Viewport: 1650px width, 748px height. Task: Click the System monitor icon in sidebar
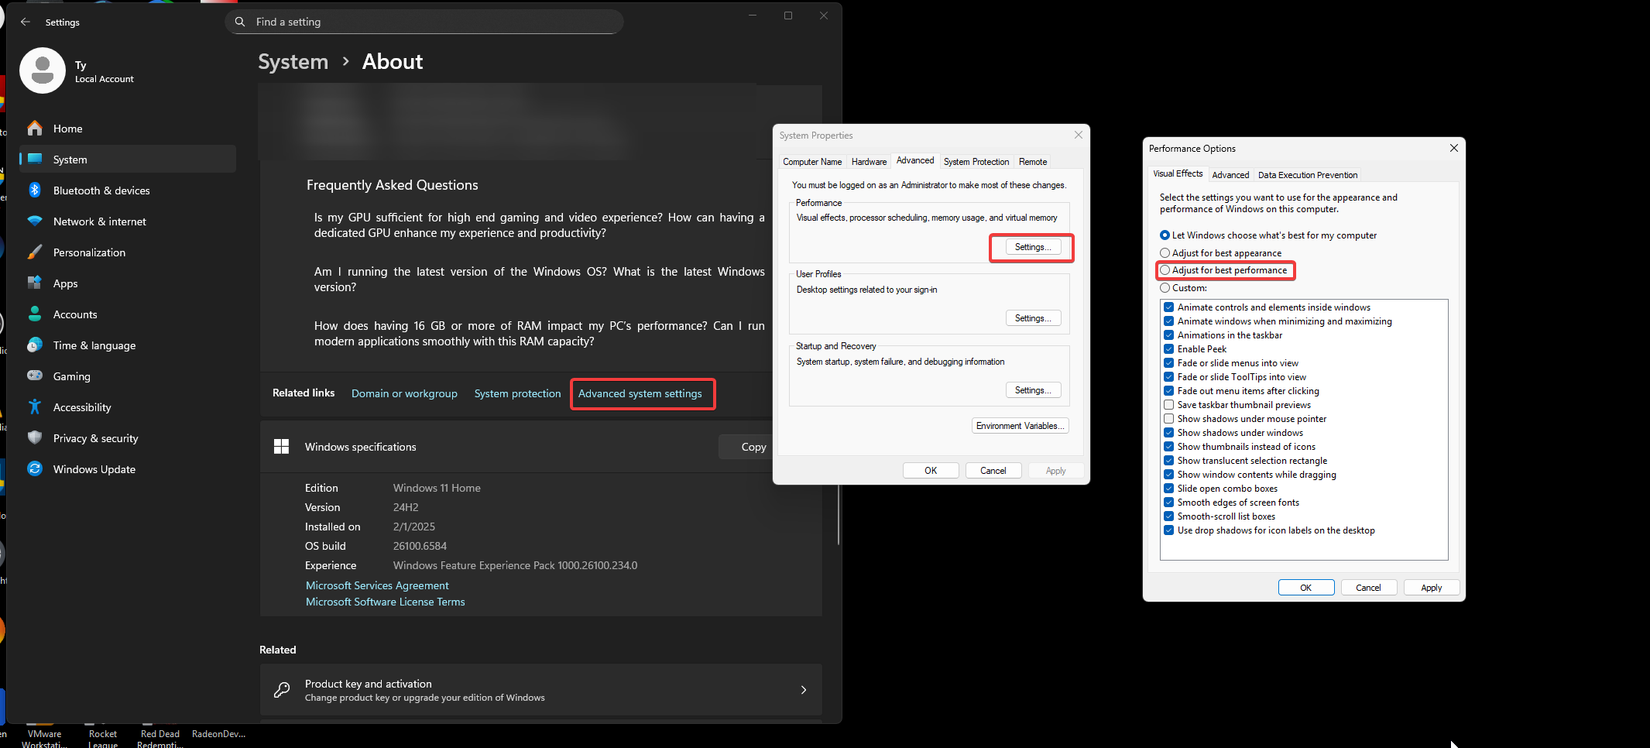tap(35, 159)
